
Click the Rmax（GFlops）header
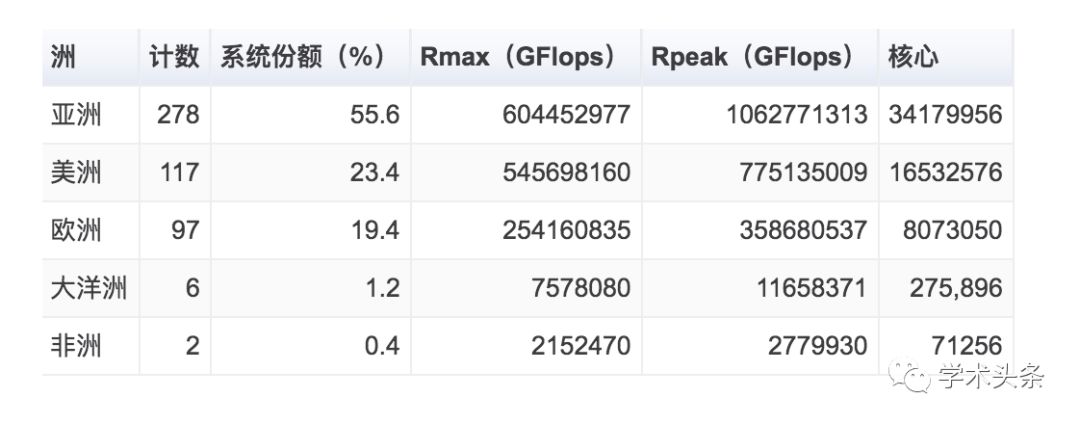[x=518, y=57]
